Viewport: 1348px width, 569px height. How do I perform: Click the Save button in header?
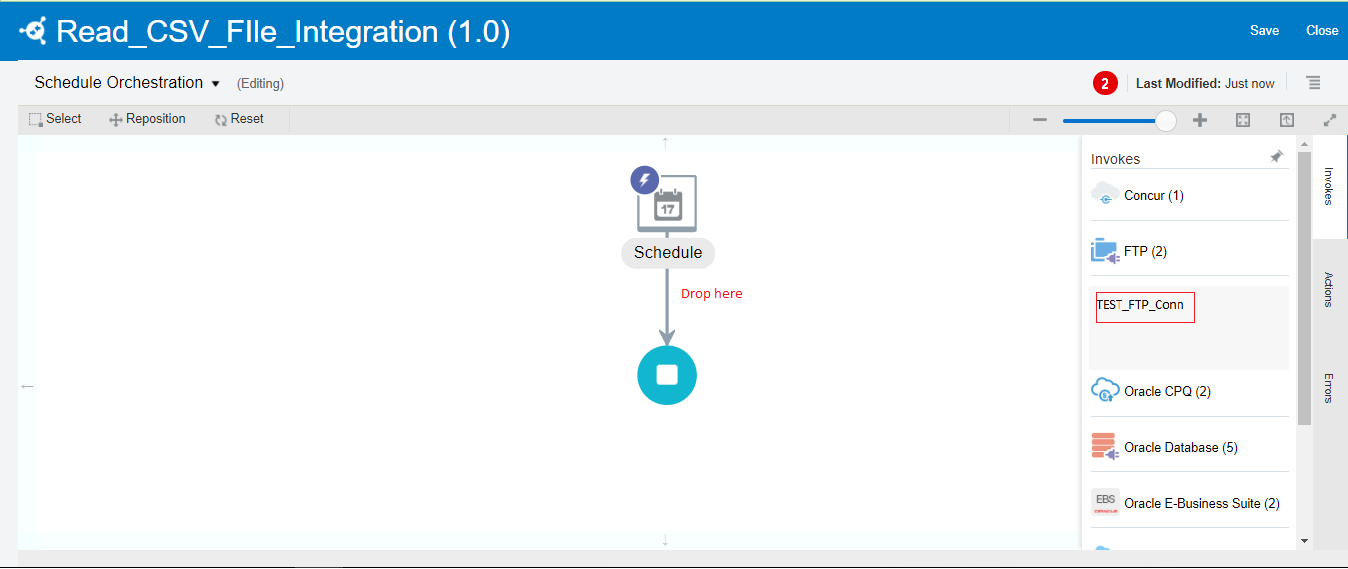(x=1264, y=30)
